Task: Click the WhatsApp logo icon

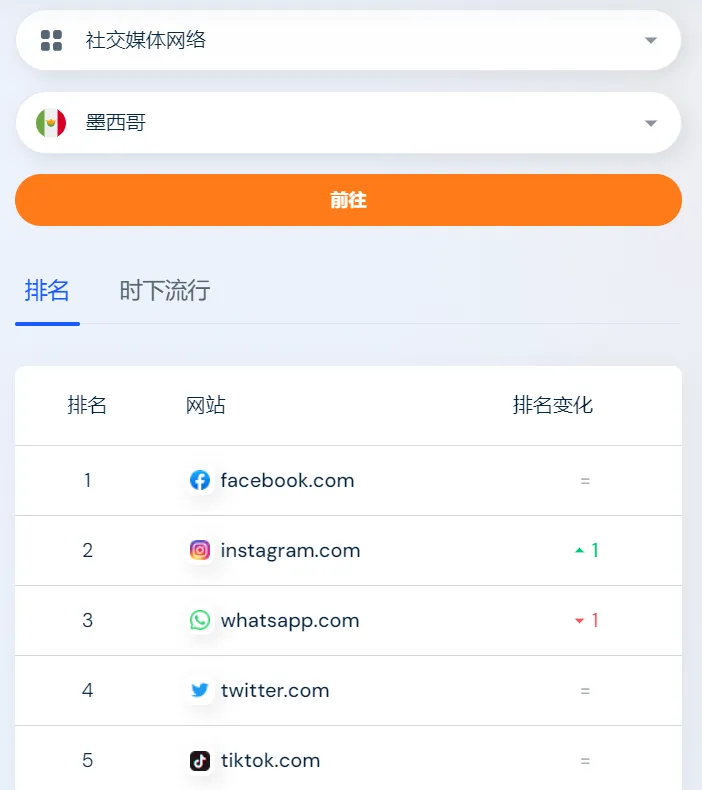Action: coord(200,620)
